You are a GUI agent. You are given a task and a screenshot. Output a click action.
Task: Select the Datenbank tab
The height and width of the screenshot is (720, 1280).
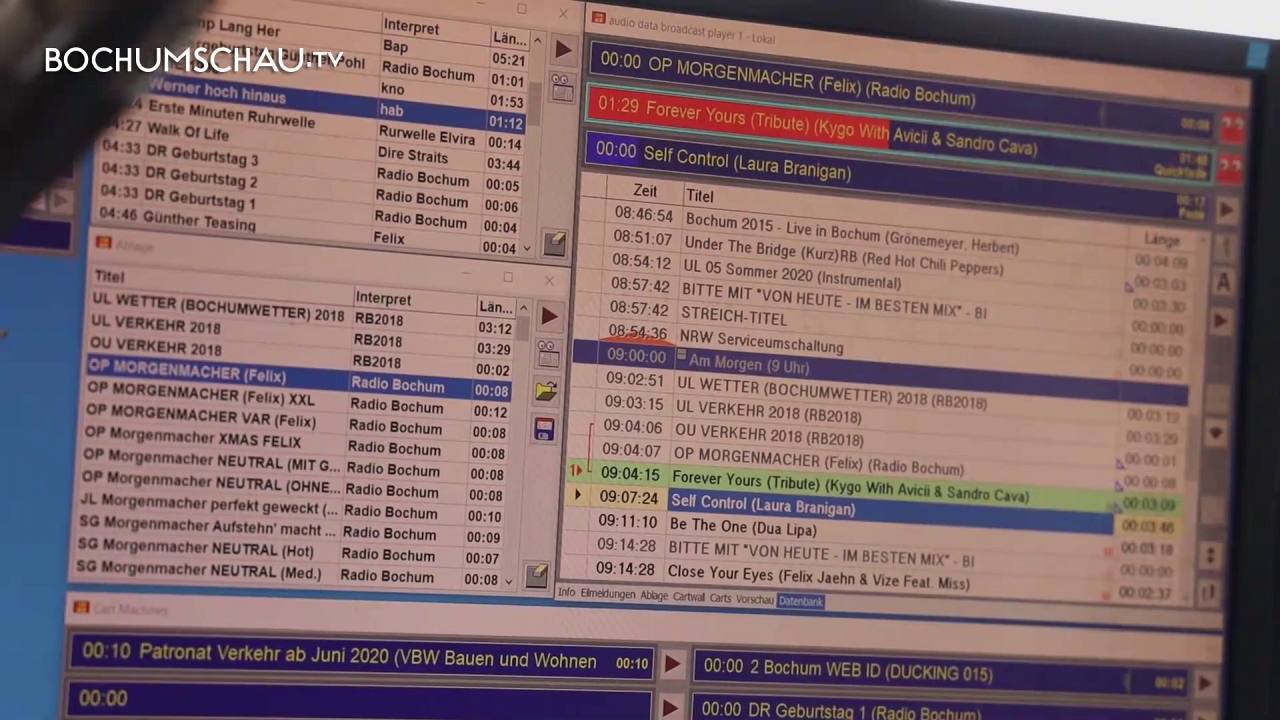[801, 601]
